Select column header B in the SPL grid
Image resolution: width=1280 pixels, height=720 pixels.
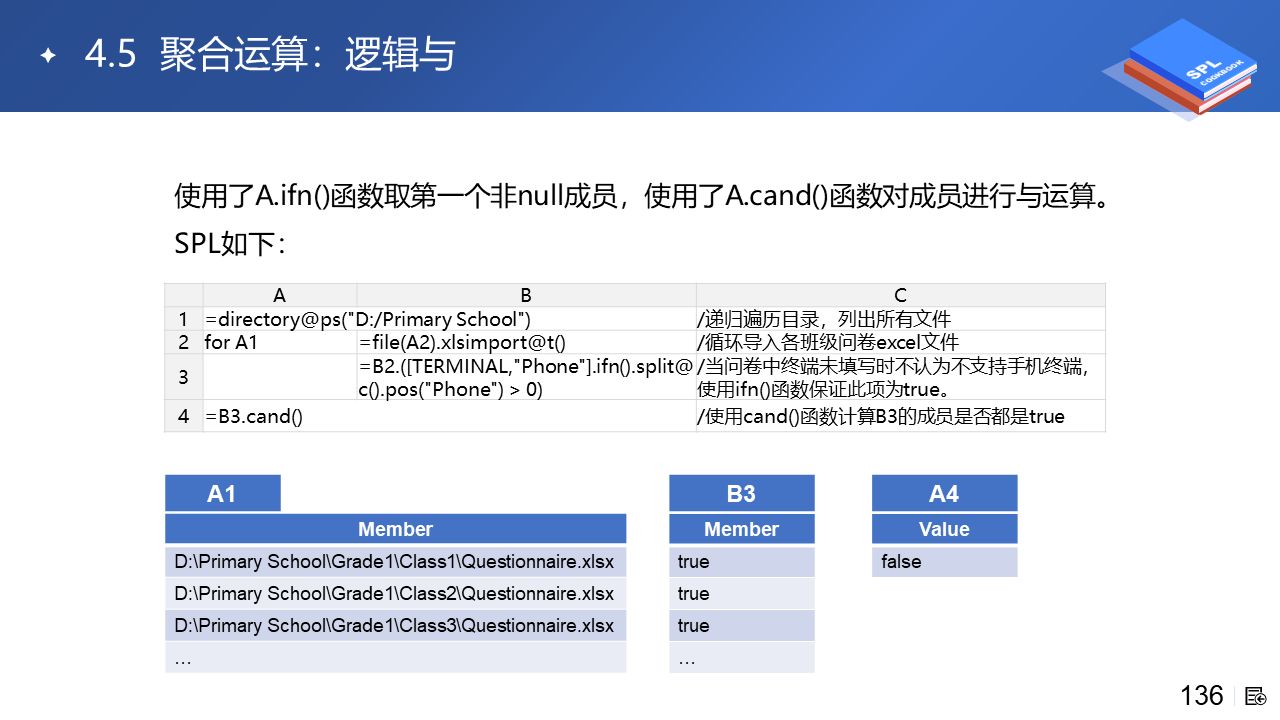pyautogui.click(x=526, y=295)
